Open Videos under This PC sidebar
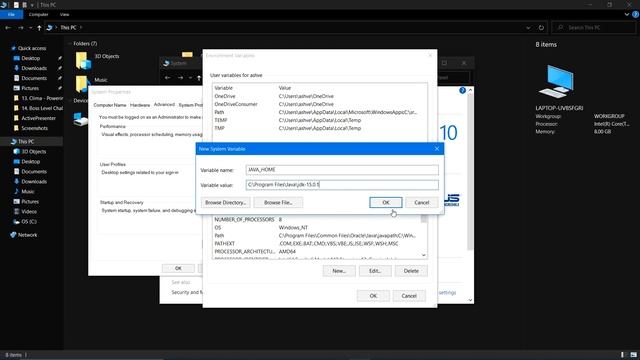Screen dimensions: 640x360 tap(29, 212)
